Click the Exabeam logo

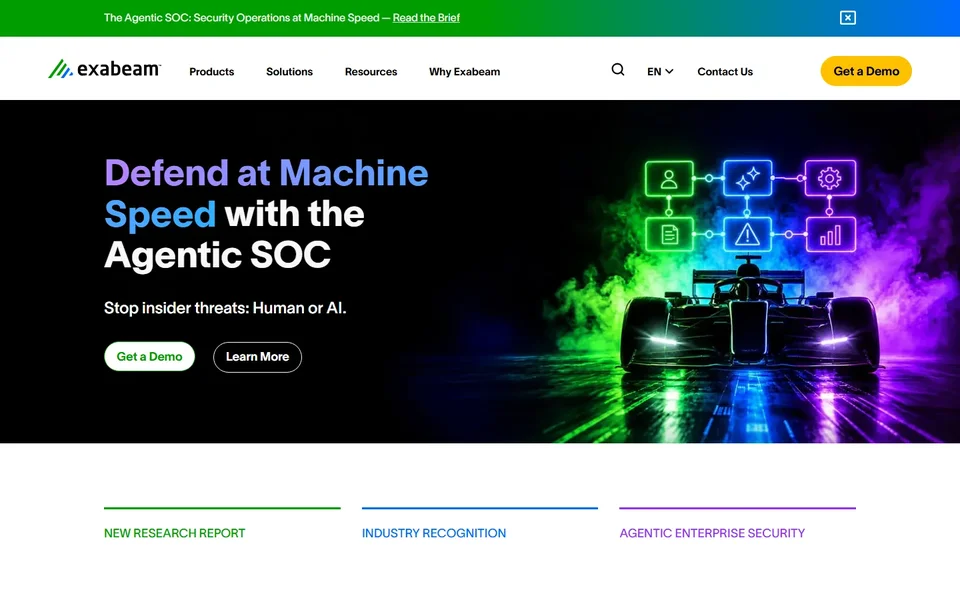[x=105, y=69]
